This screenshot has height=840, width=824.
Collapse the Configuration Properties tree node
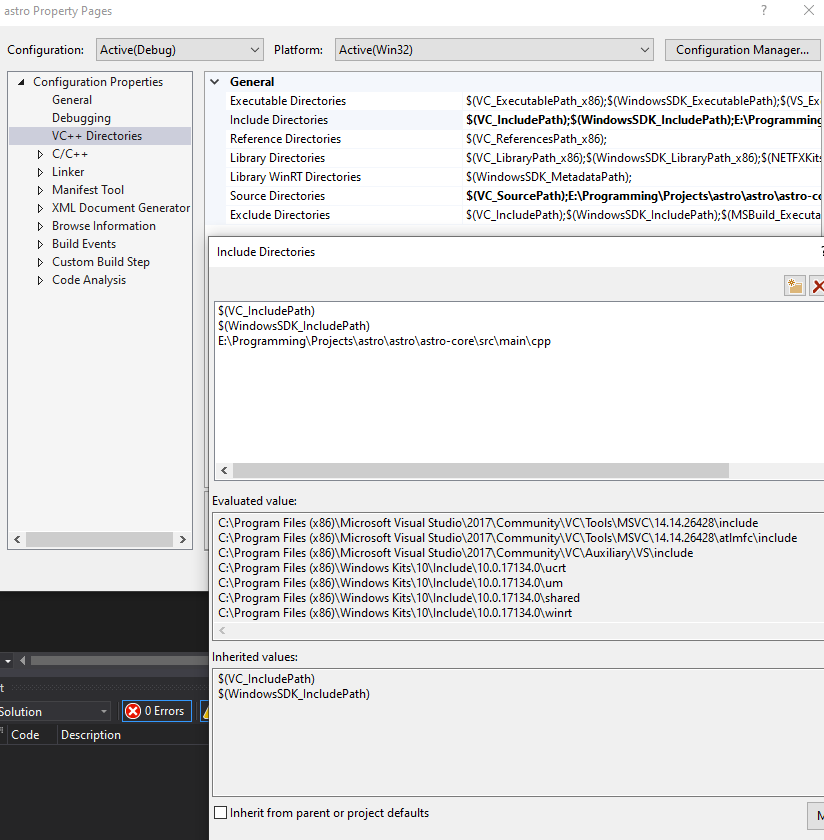tap(21, 82)
